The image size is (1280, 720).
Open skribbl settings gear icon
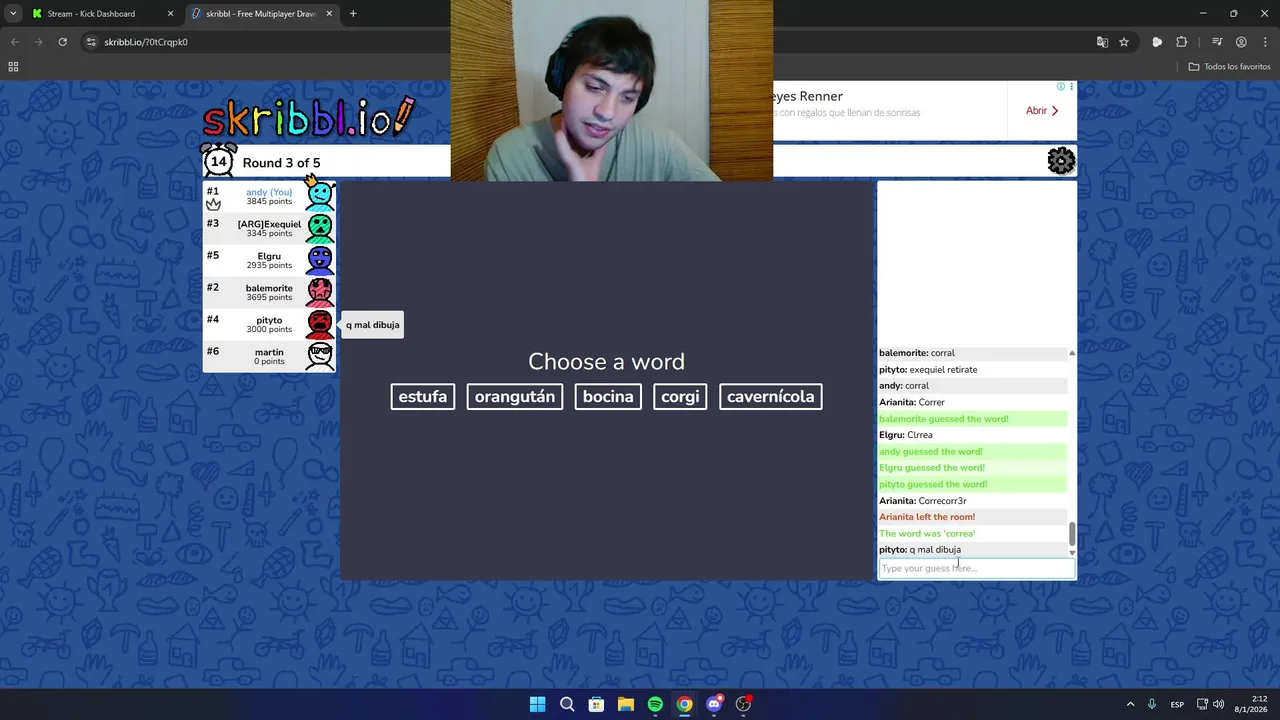(1061, 161)
